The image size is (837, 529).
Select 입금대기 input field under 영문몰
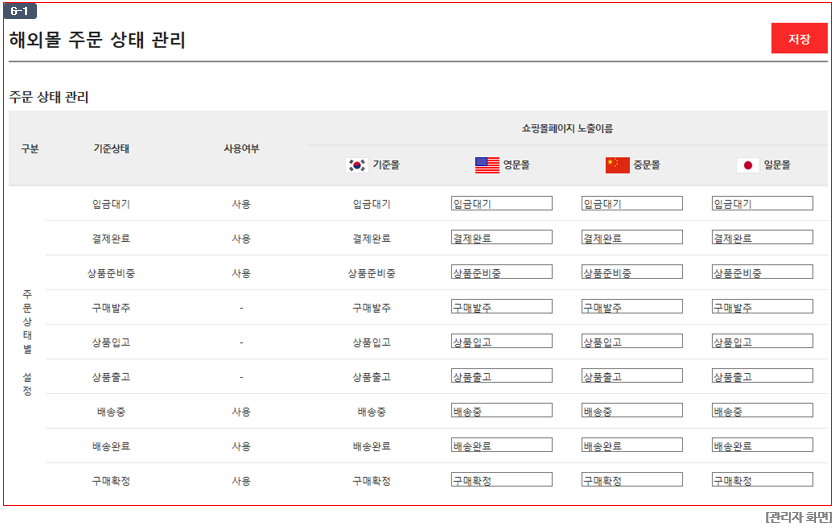(502, 203)
